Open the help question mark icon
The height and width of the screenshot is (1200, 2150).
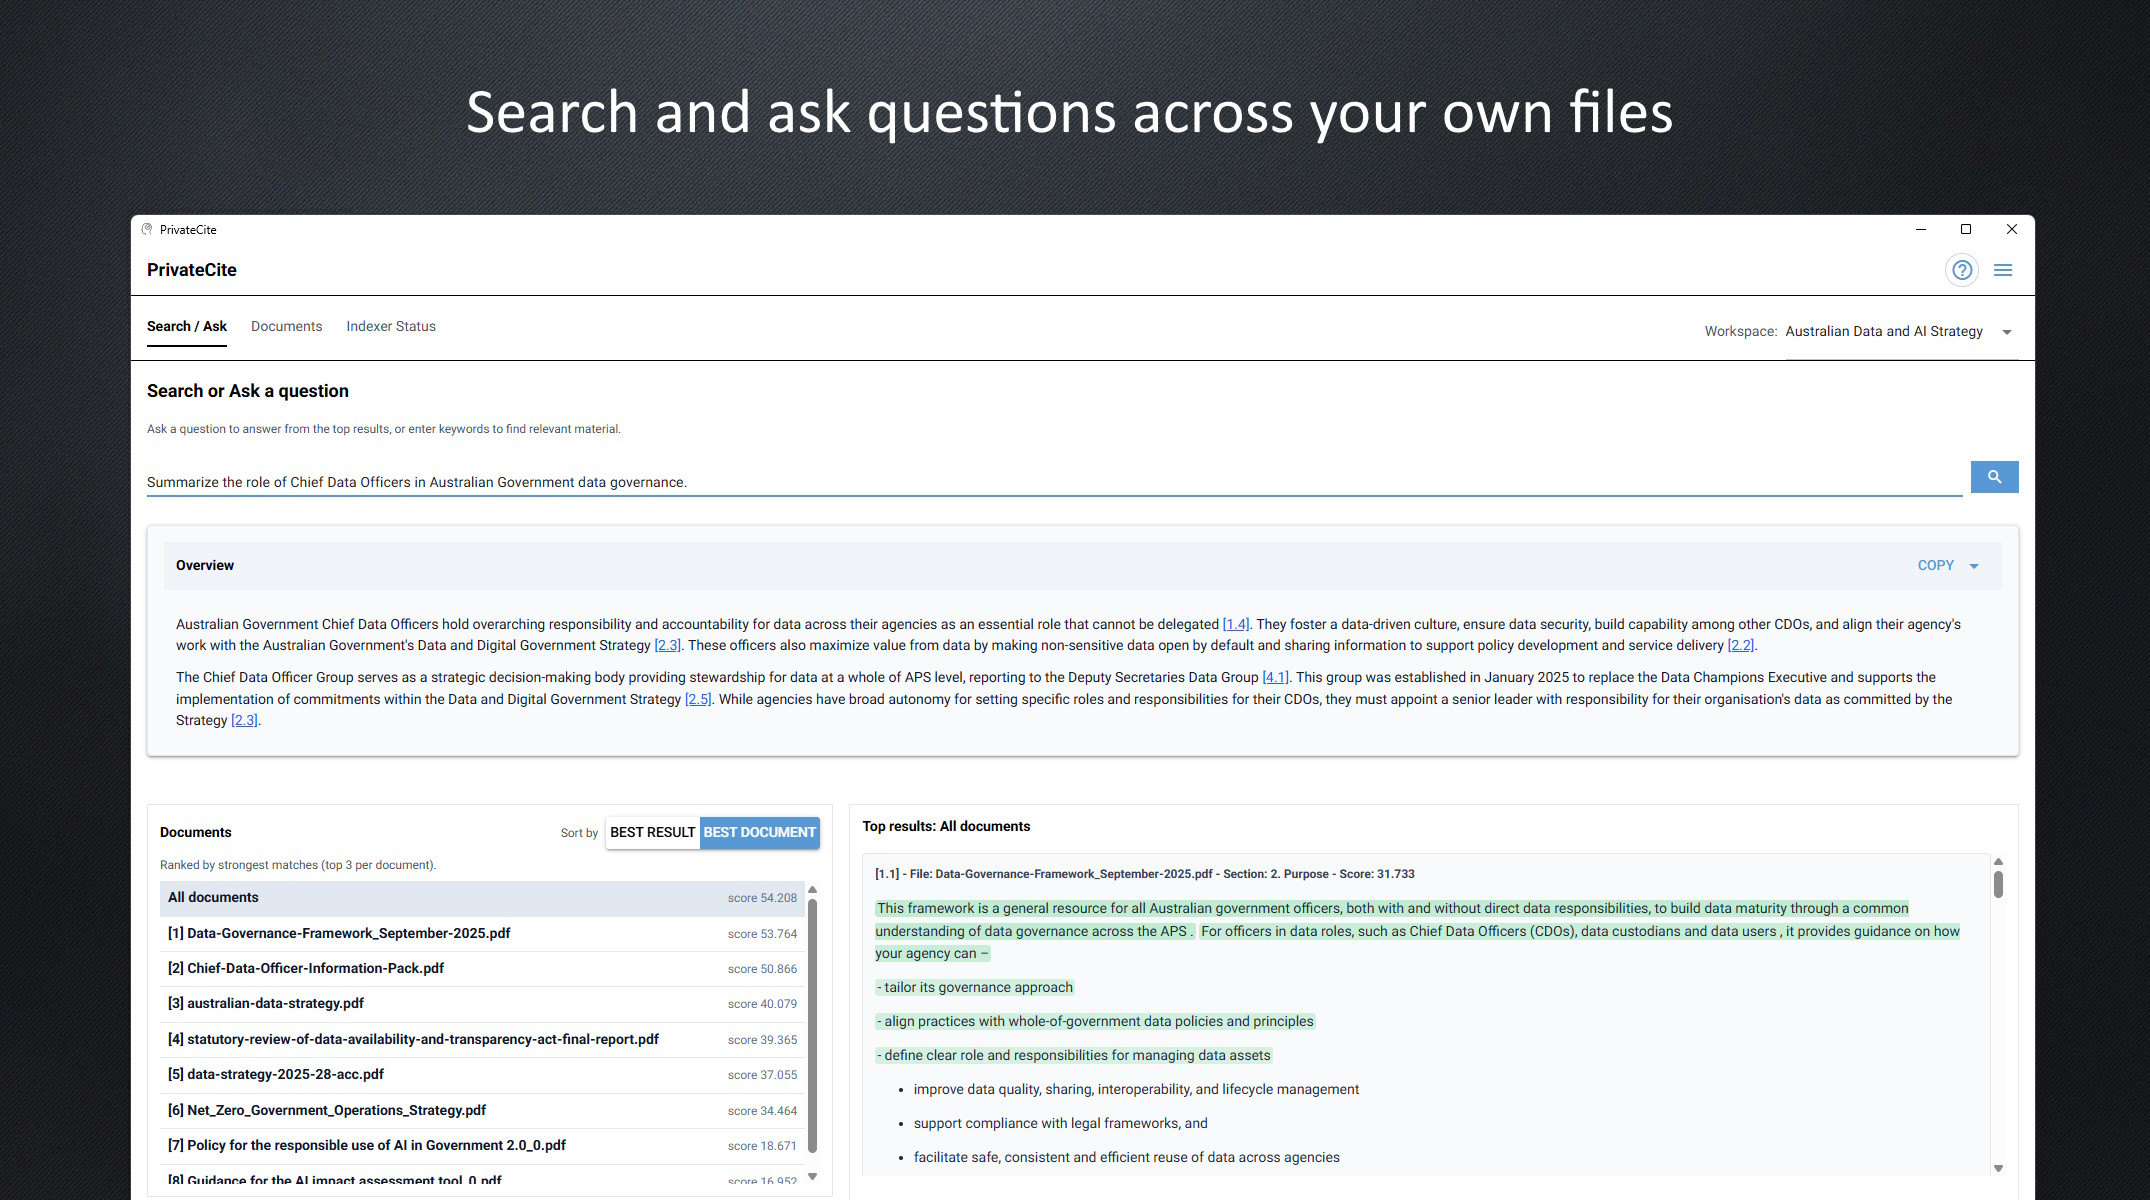point(1962,270)
